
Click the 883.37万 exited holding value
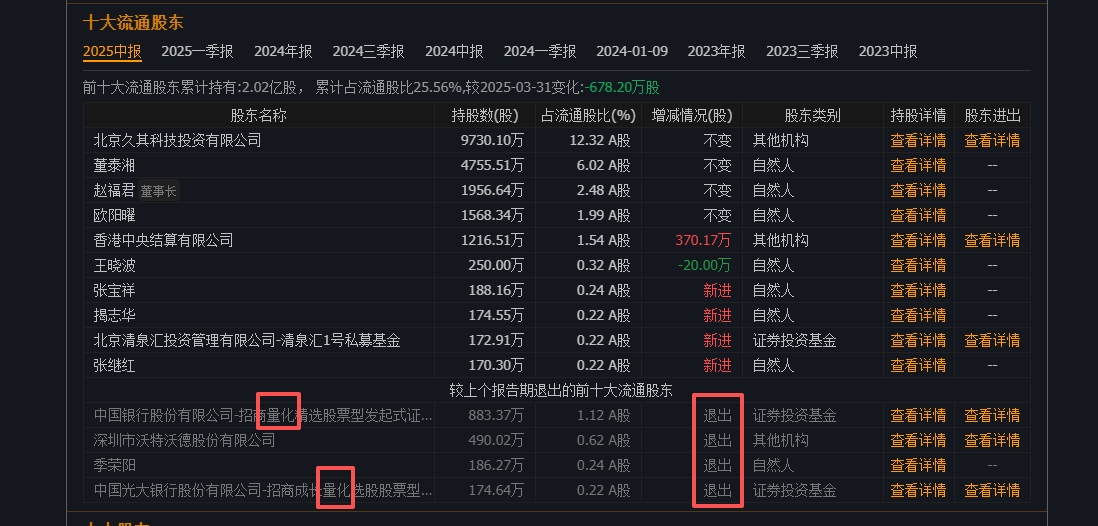495,415
